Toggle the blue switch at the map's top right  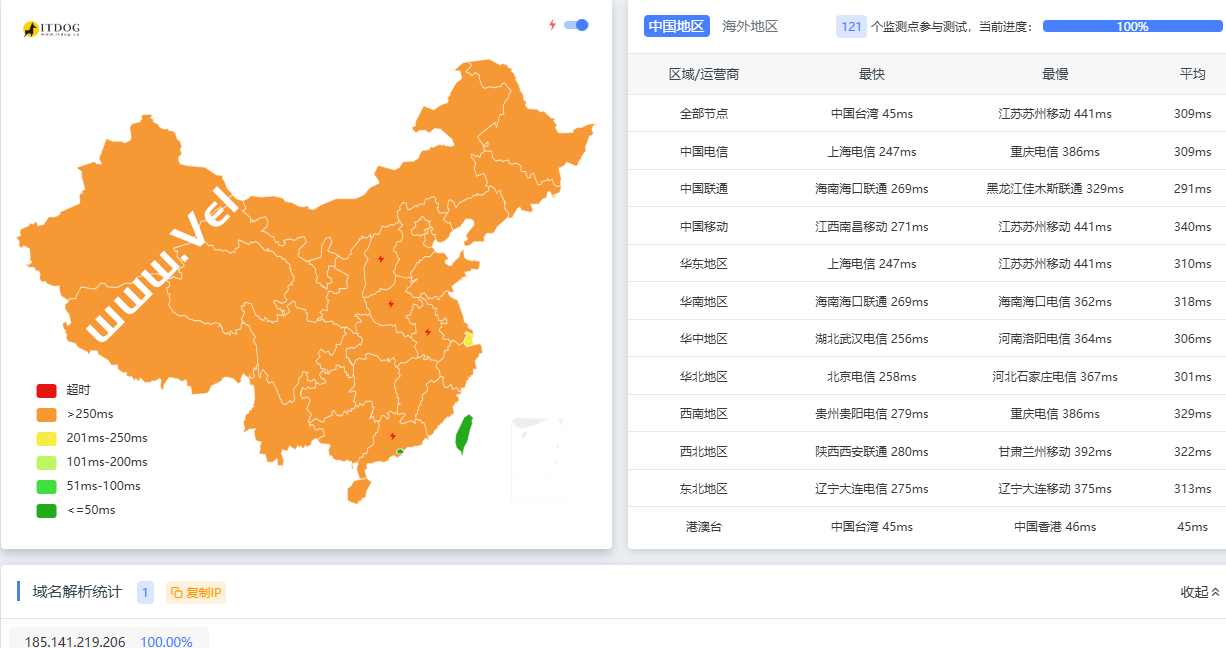576,25
